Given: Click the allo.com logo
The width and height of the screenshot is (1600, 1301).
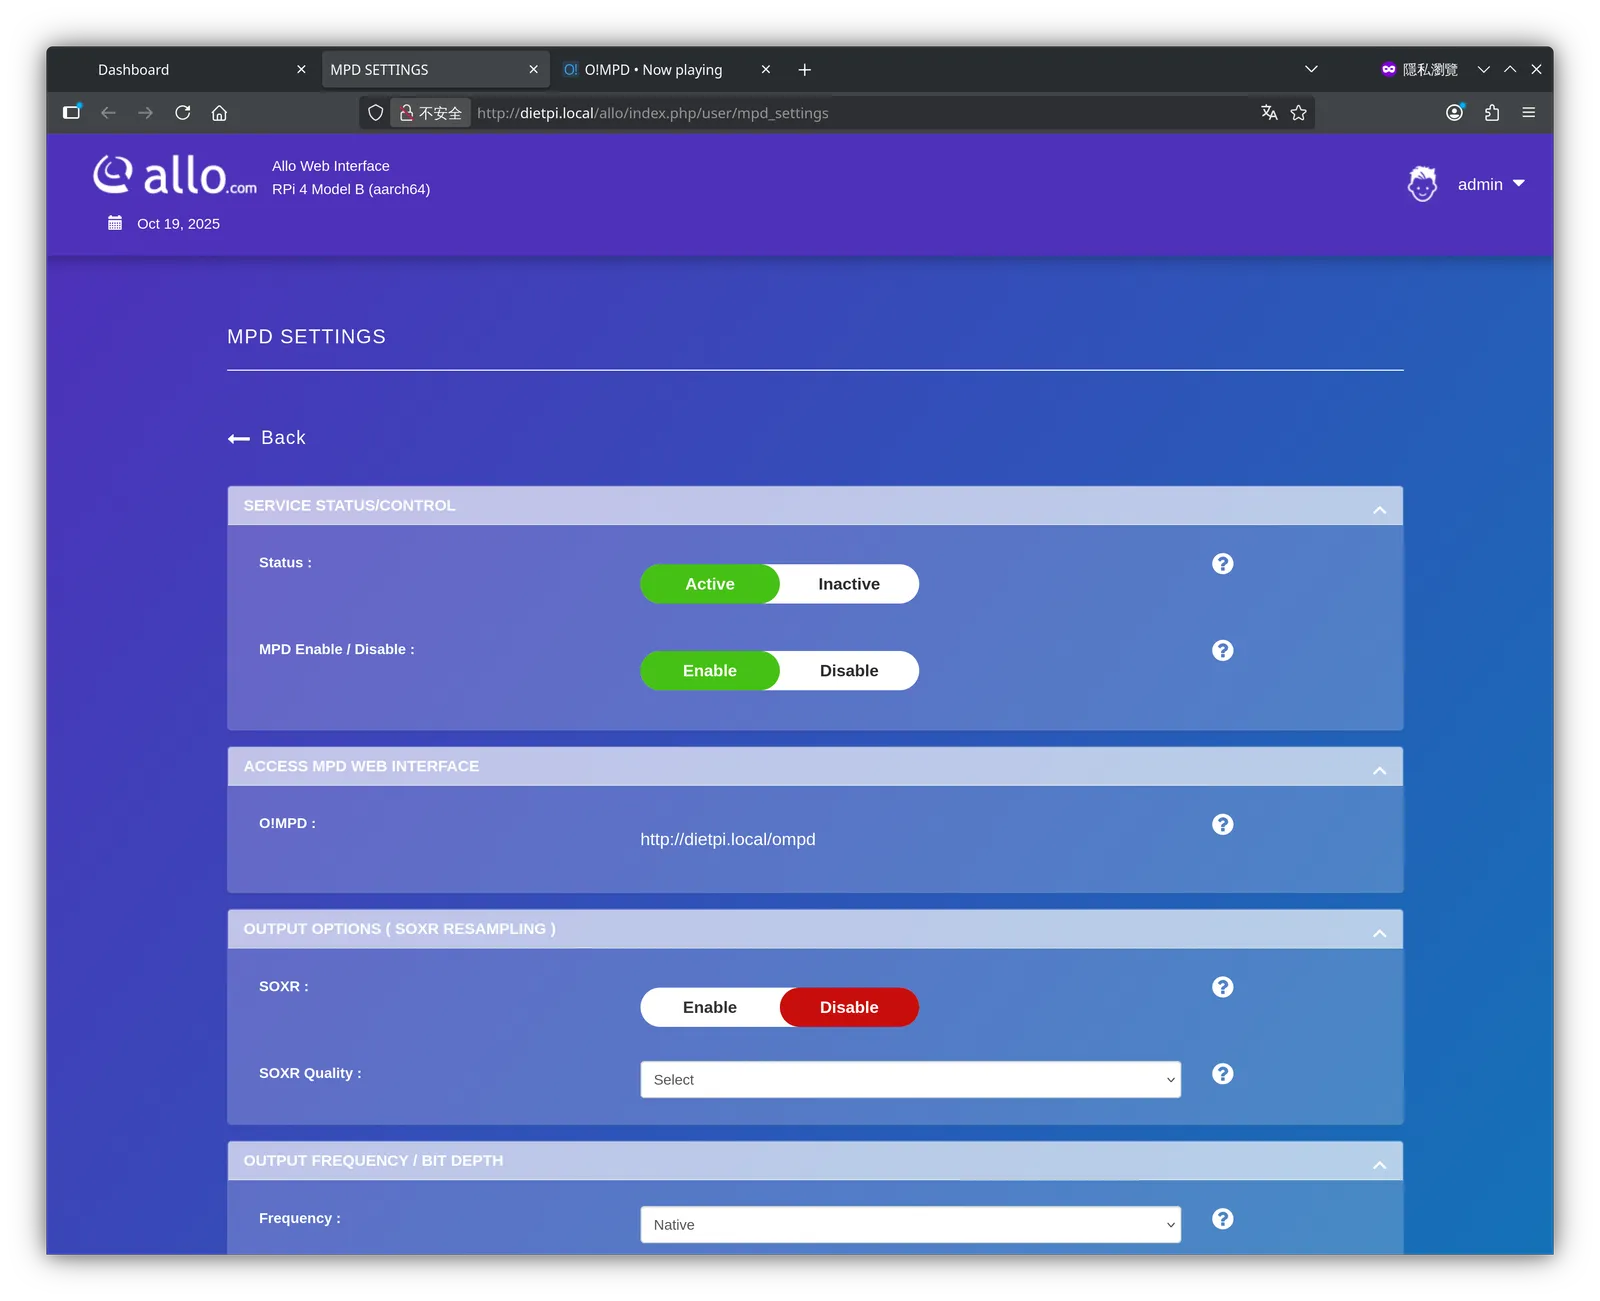Looking at the screenshot, I should (175, 176).
